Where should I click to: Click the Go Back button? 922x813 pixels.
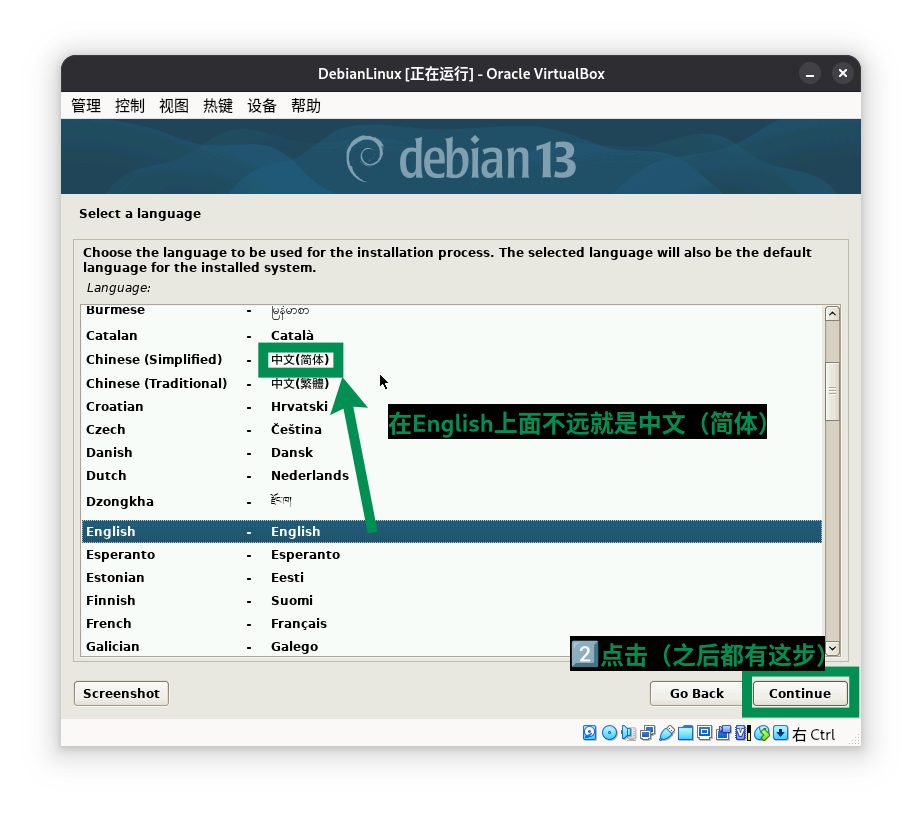(697, 693)
